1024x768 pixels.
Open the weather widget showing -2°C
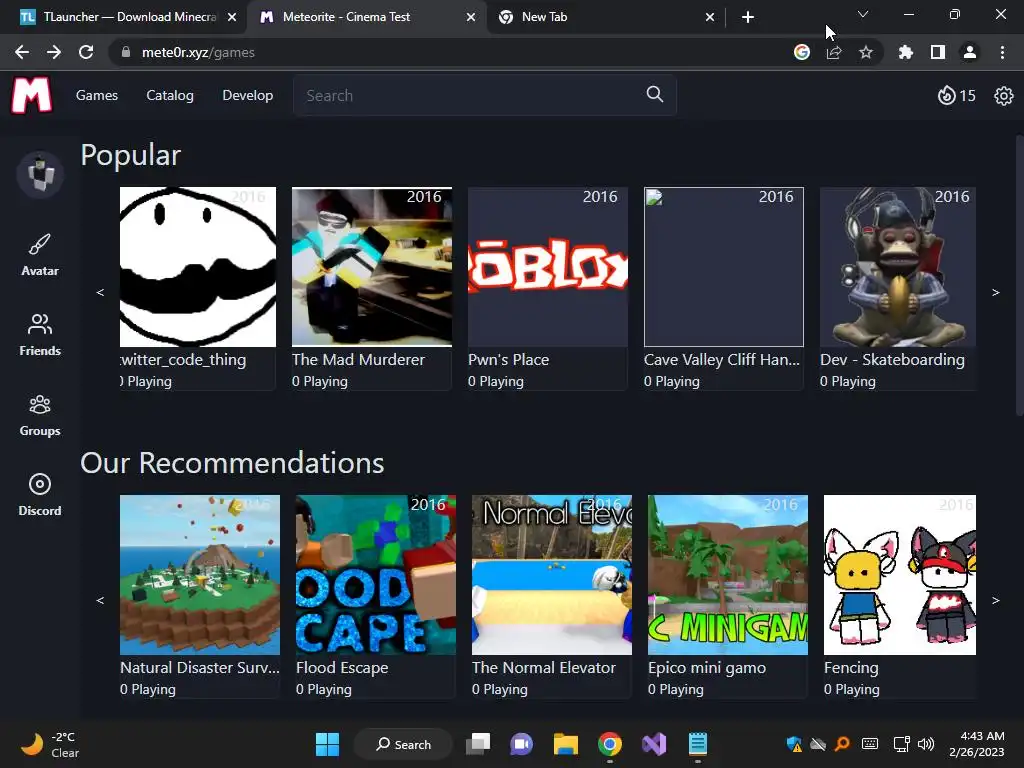(50, 744)
